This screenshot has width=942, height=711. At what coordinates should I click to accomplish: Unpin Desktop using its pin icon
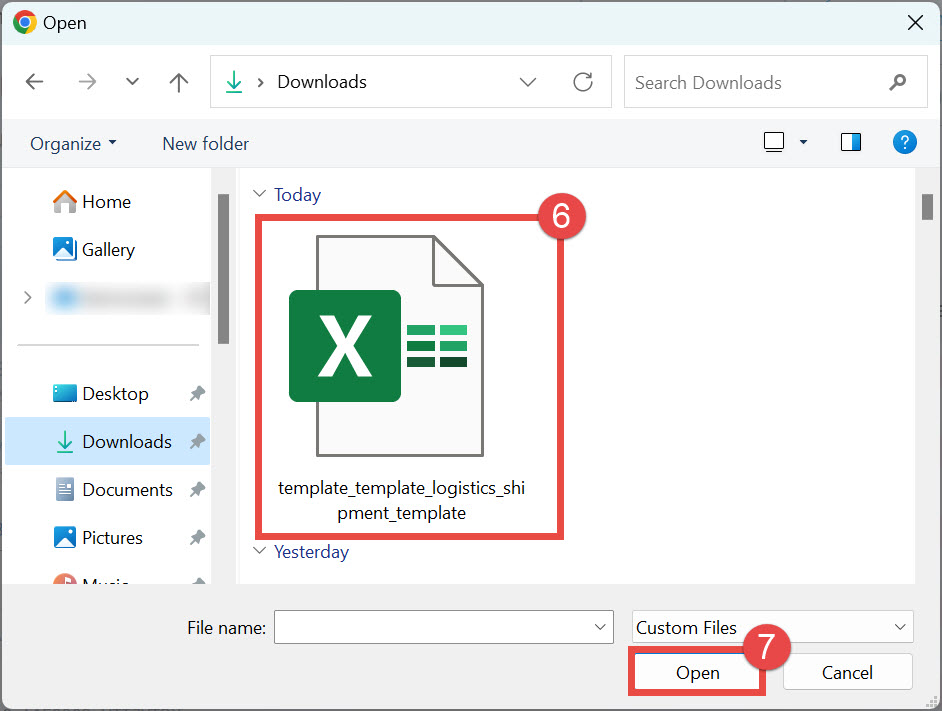197,394
